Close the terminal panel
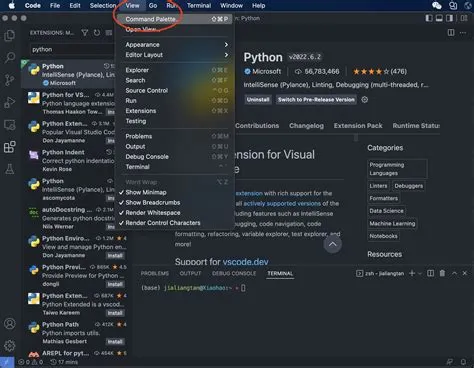This screenshot has width=474, height=368. 465,273
